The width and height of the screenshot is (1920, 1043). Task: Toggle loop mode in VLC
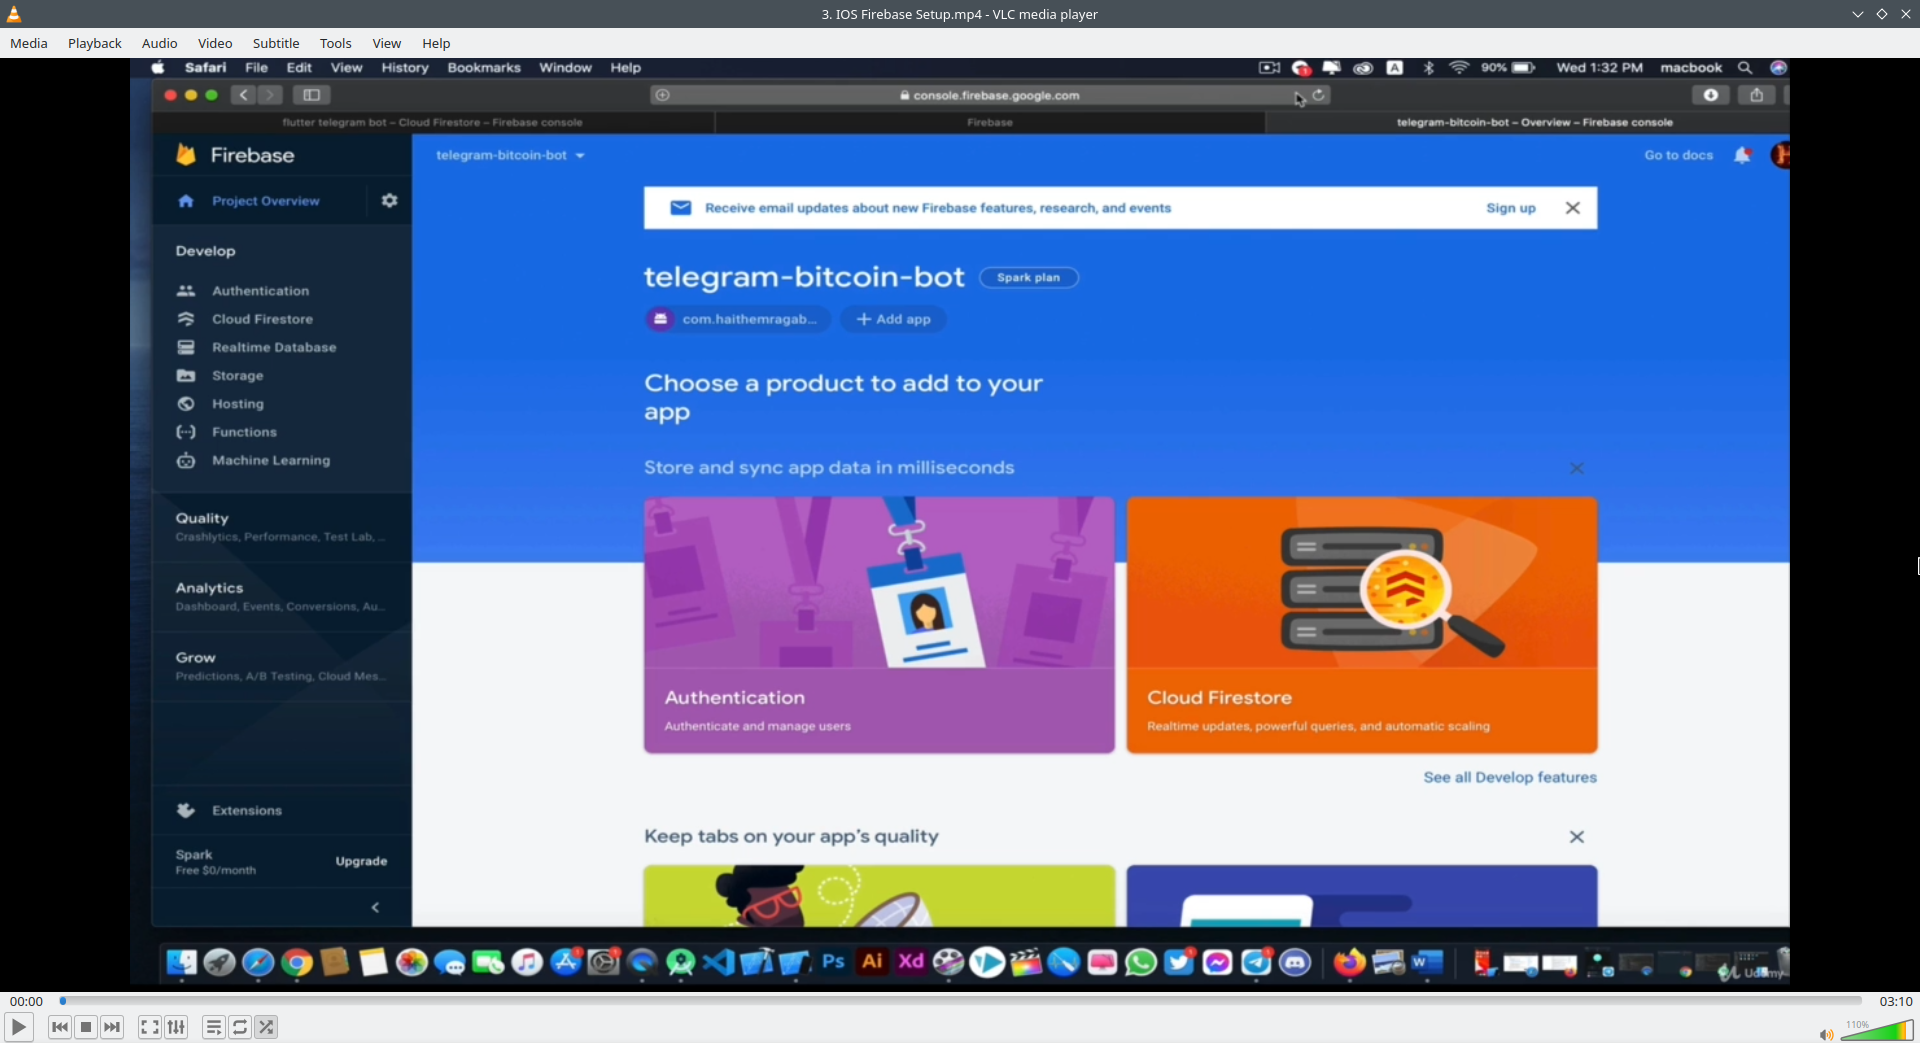[240, 1027]
